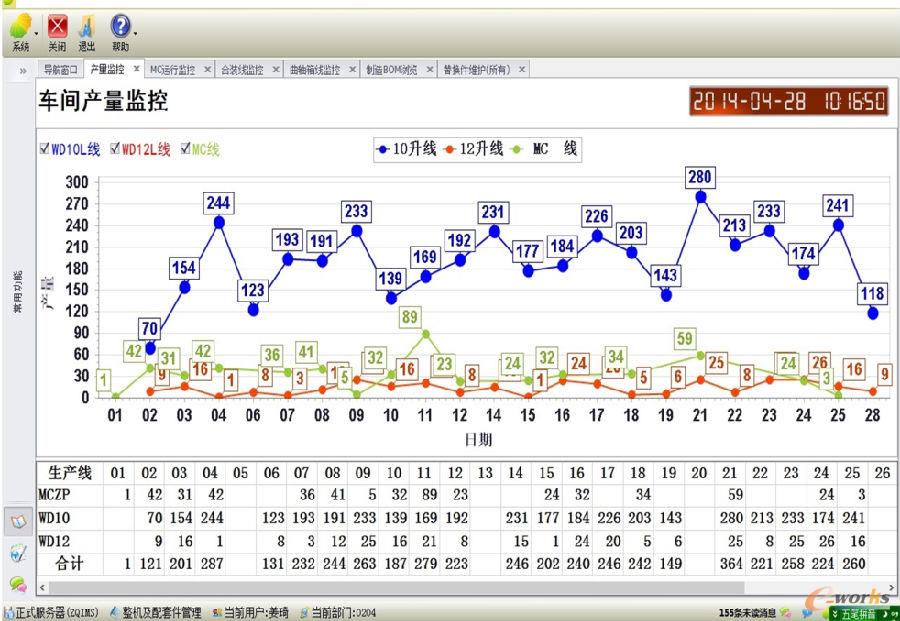The image size is (900, 621).
Task: Open the 系统 (System) toolbar icon
Action: pos(19,28)
